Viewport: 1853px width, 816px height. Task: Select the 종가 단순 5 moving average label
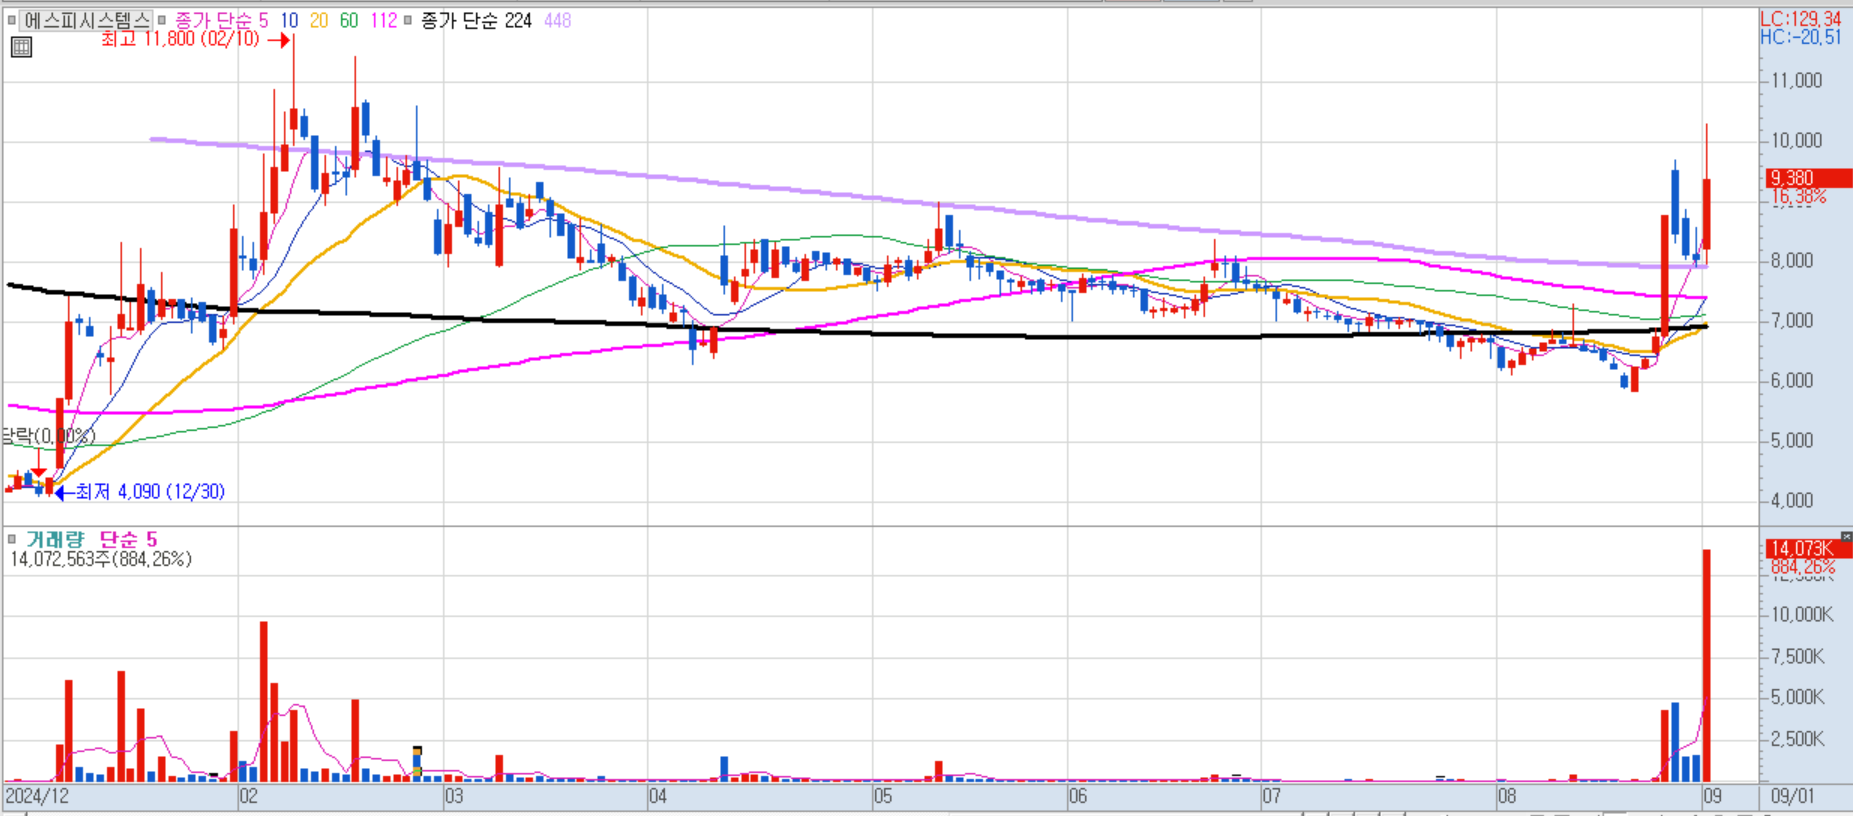point(221,20)
